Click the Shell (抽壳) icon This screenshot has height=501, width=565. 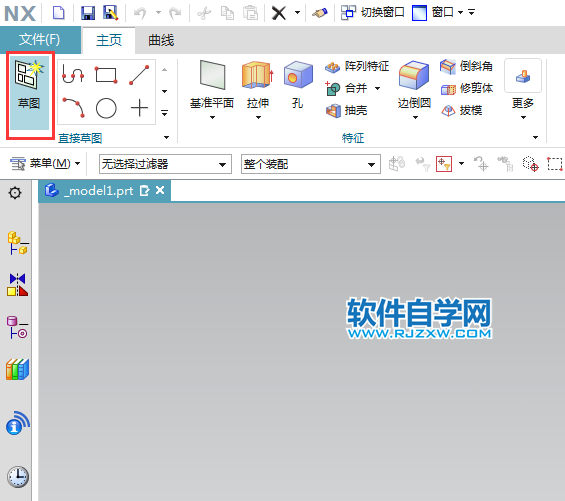[333, 110]
